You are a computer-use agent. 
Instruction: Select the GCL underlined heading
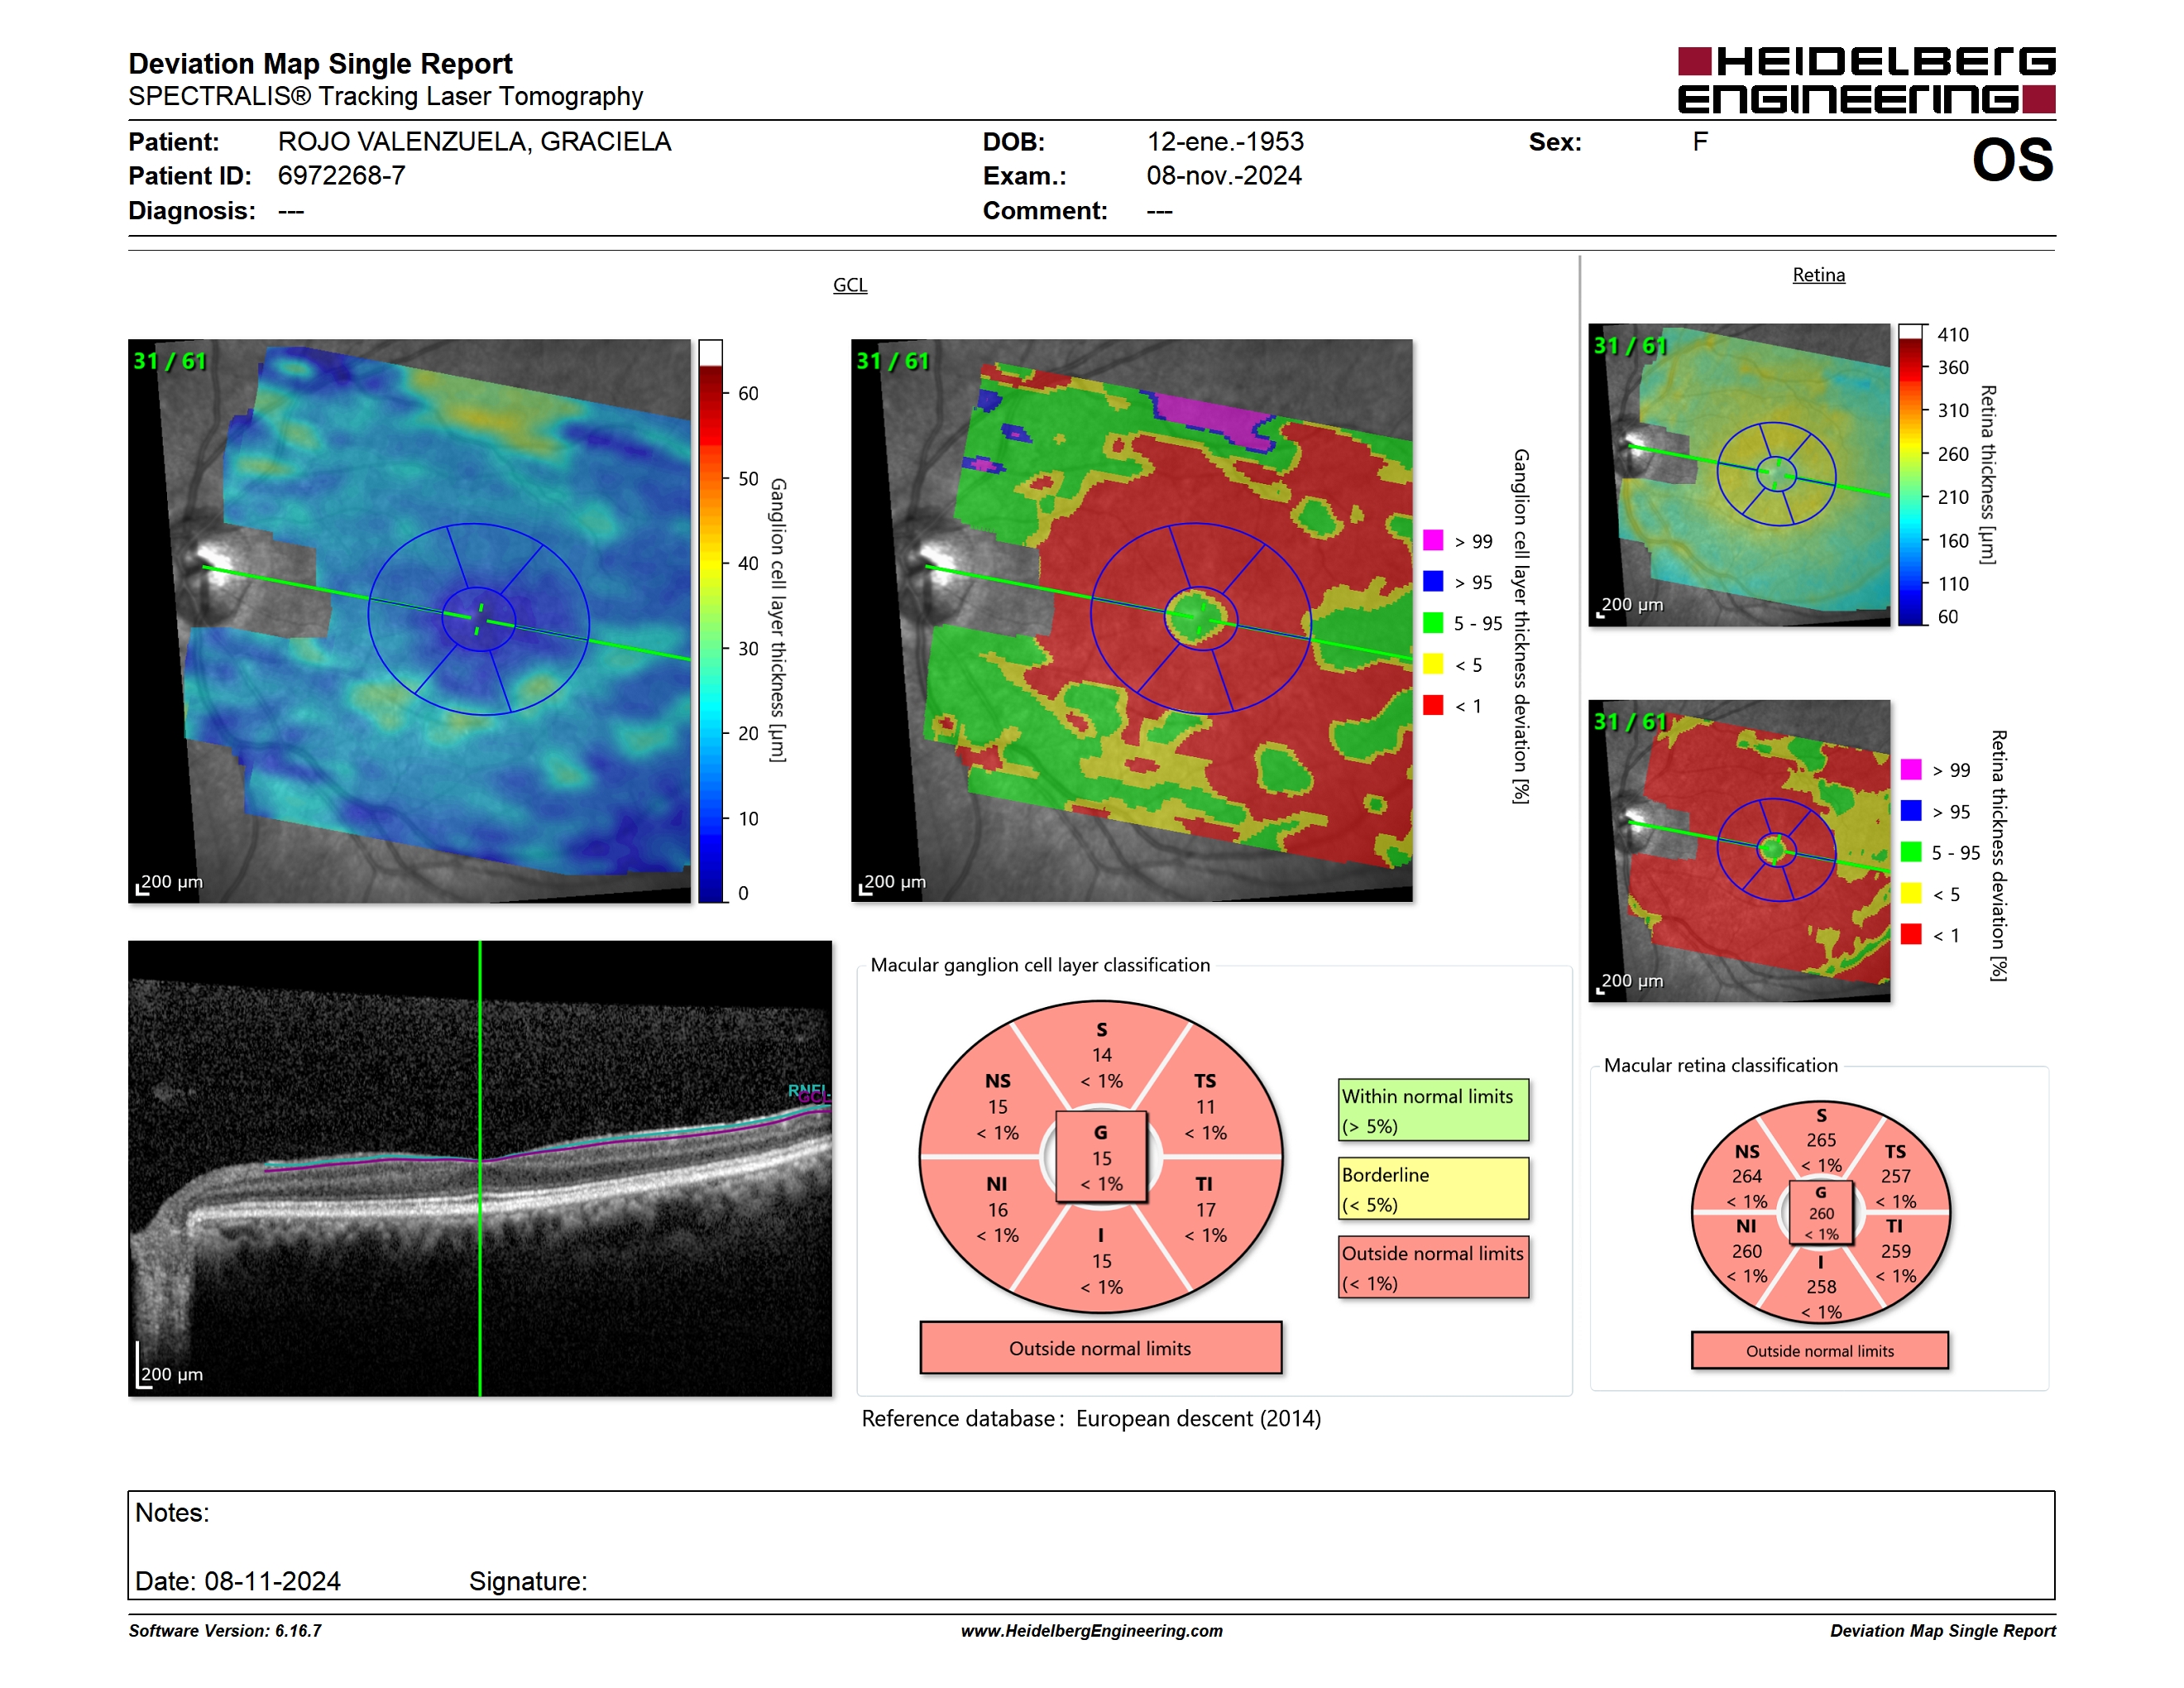850,285
